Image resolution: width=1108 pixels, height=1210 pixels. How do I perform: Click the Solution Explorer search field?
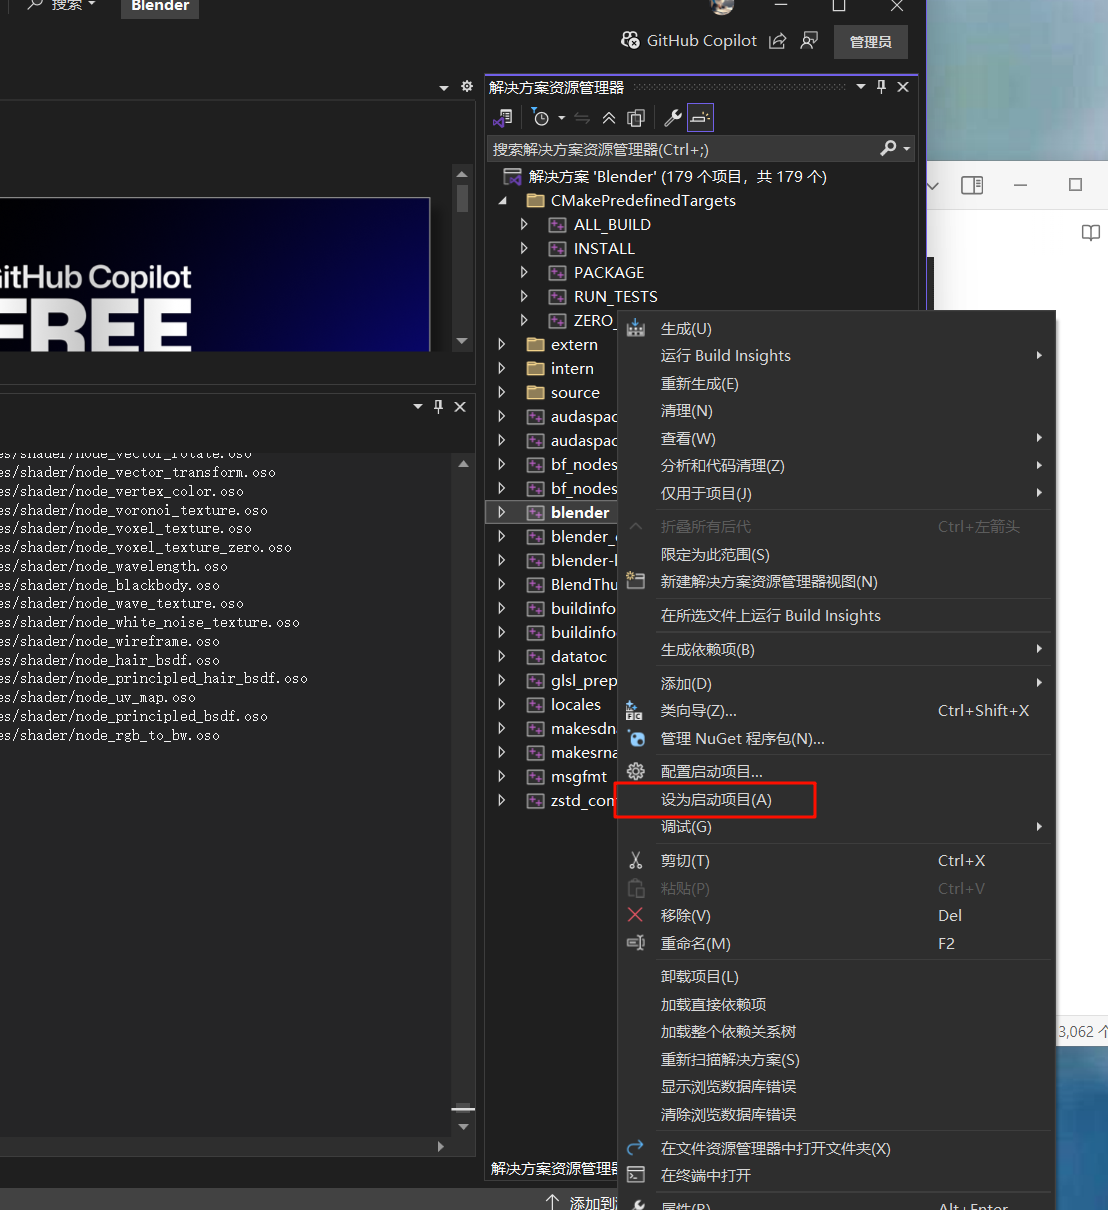pyautogui.click(x=684, y=149)
